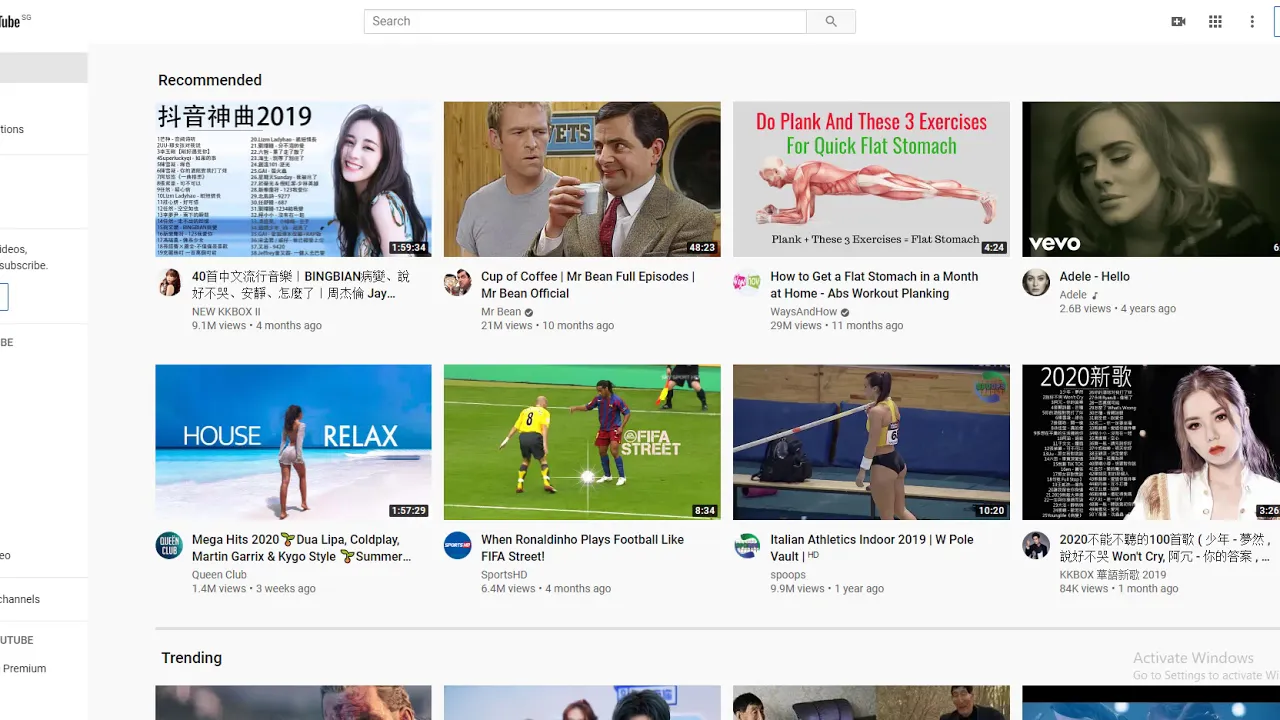The height and width of the screenshot is (720, 1280).
Task: Open Ronaldinho FIFA Street thumbnail
Action: pos(582,442)
